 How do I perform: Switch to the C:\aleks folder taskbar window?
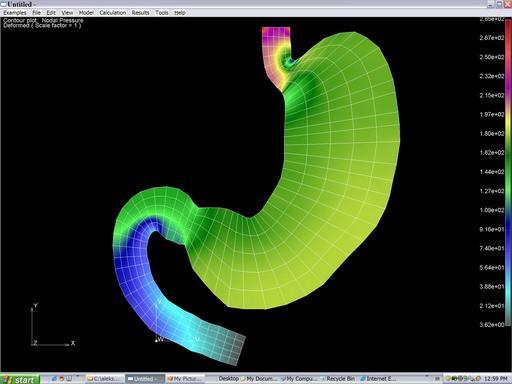pyautogui.click(x=104, y=379)
